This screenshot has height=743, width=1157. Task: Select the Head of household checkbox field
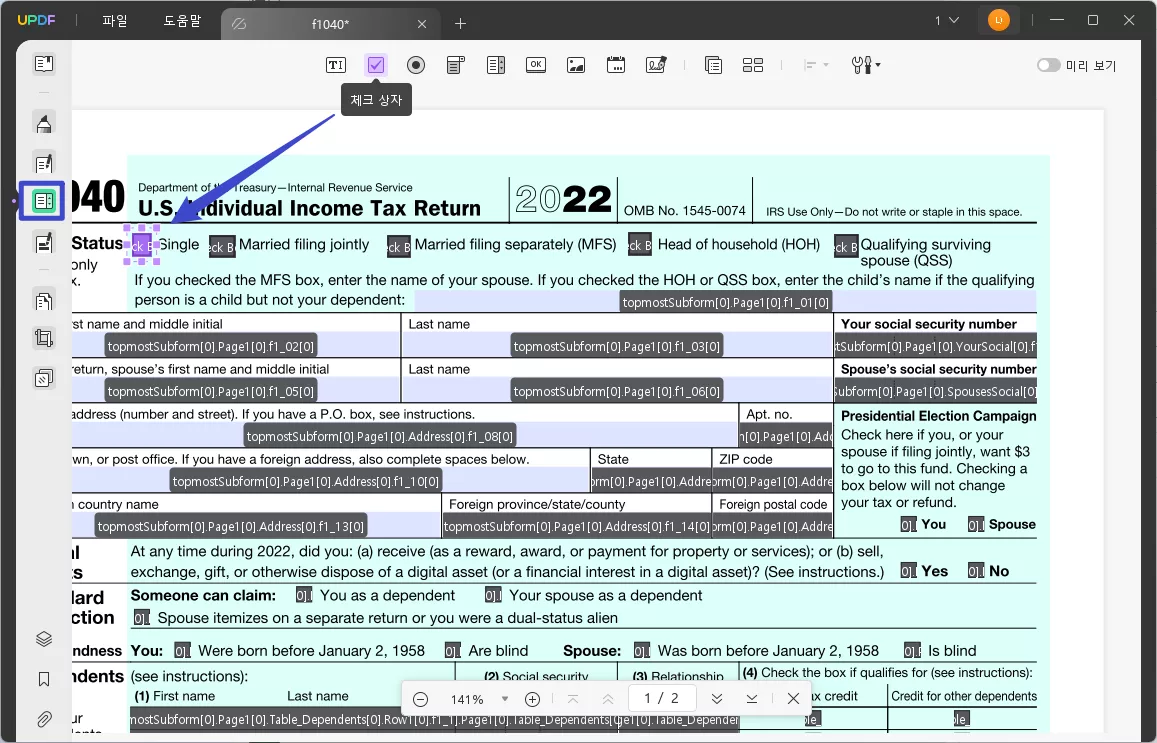point(640,245)
